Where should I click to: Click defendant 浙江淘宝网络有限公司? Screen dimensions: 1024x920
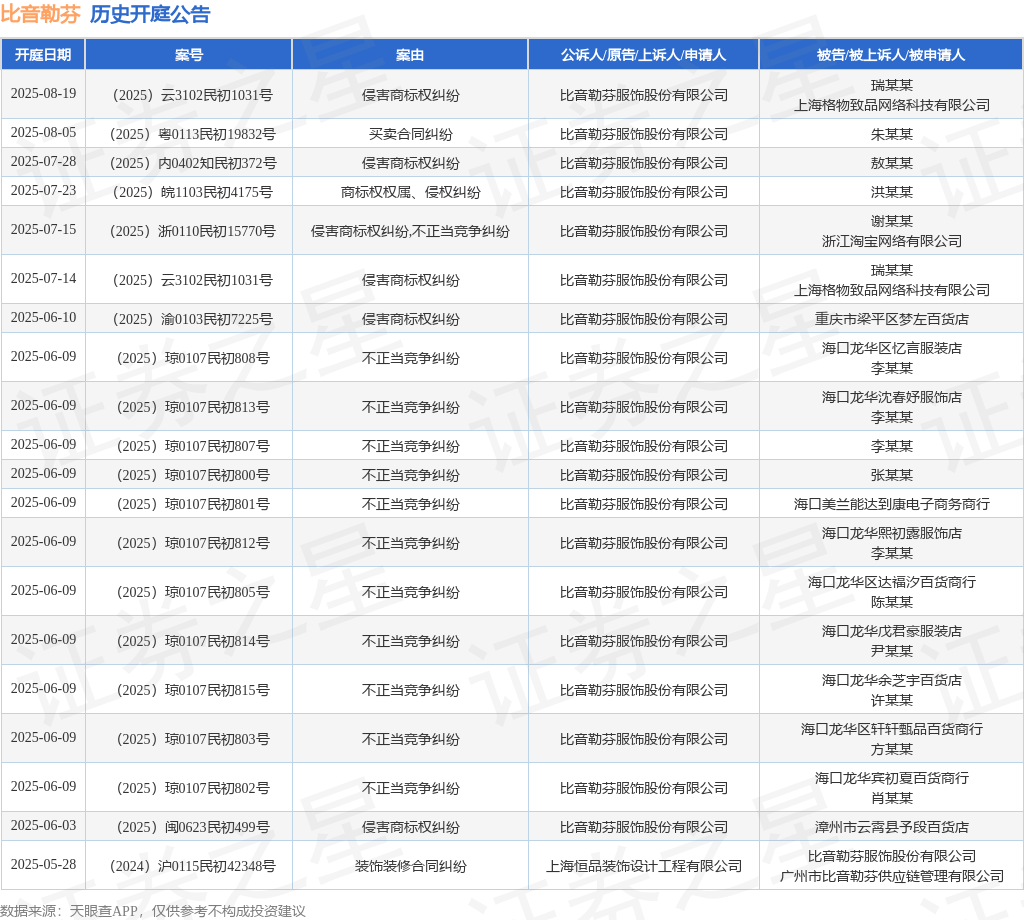point(891,242)
